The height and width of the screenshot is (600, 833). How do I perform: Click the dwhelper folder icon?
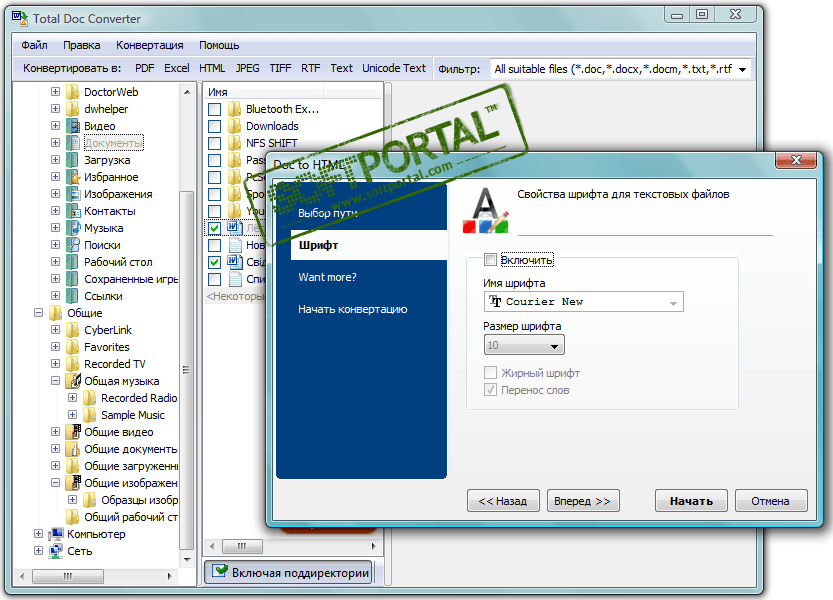[x=72, y=109]
